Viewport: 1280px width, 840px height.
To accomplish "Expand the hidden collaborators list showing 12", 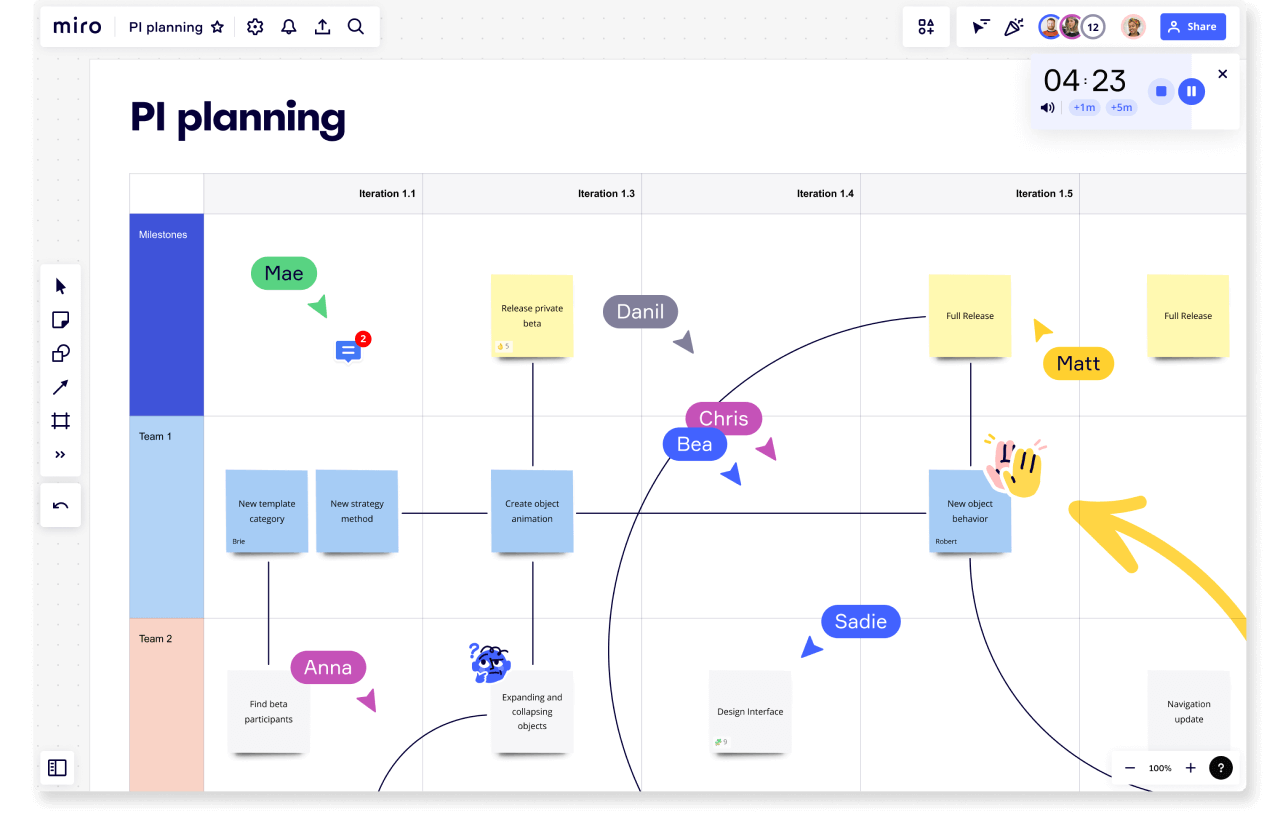I will (x=1092, y=26).
